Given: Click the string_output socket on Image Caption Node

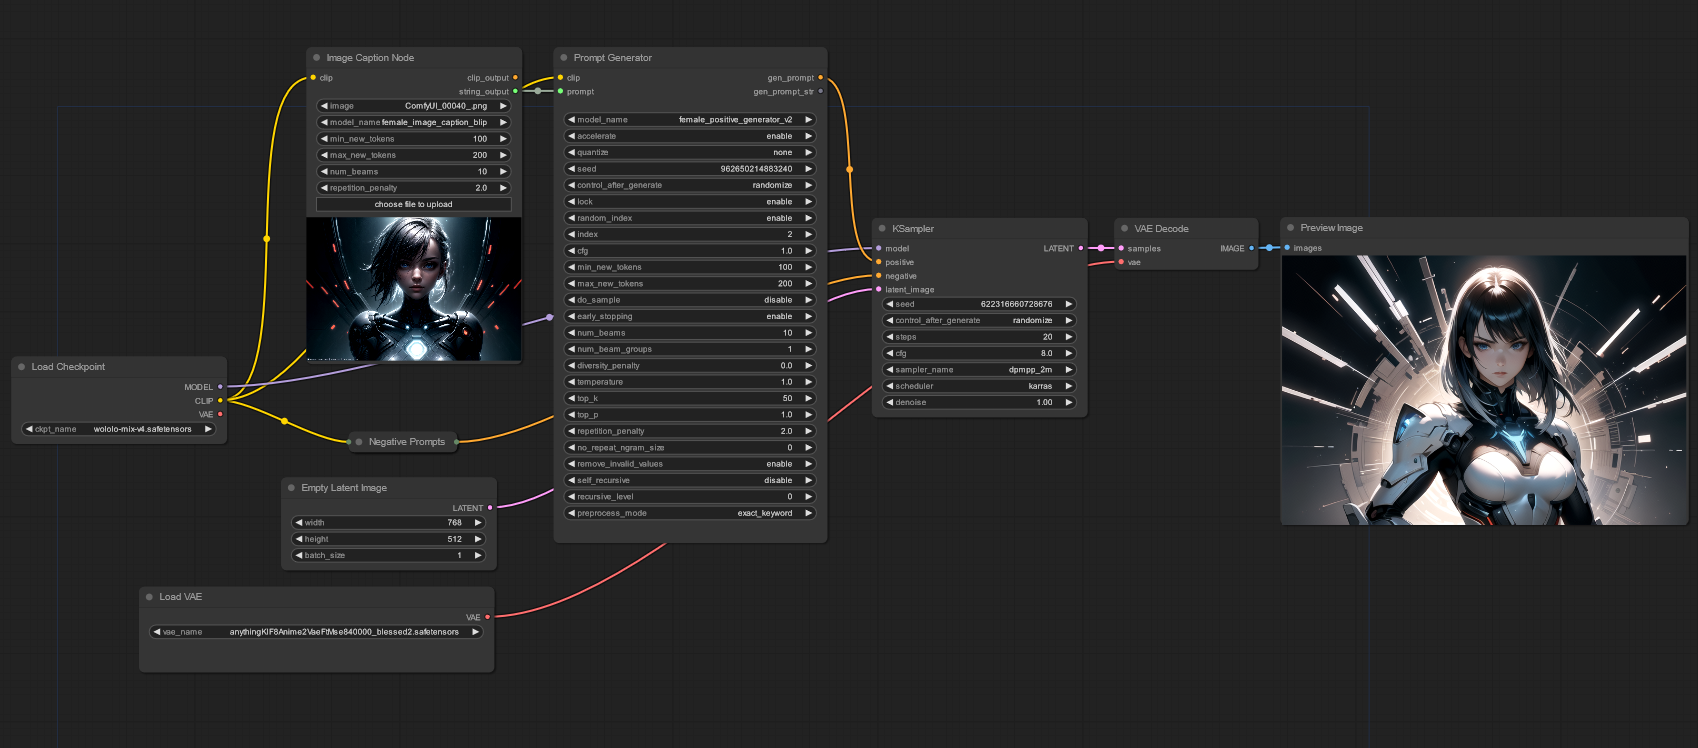Looking at the screenshot, I should pos(515,92).
